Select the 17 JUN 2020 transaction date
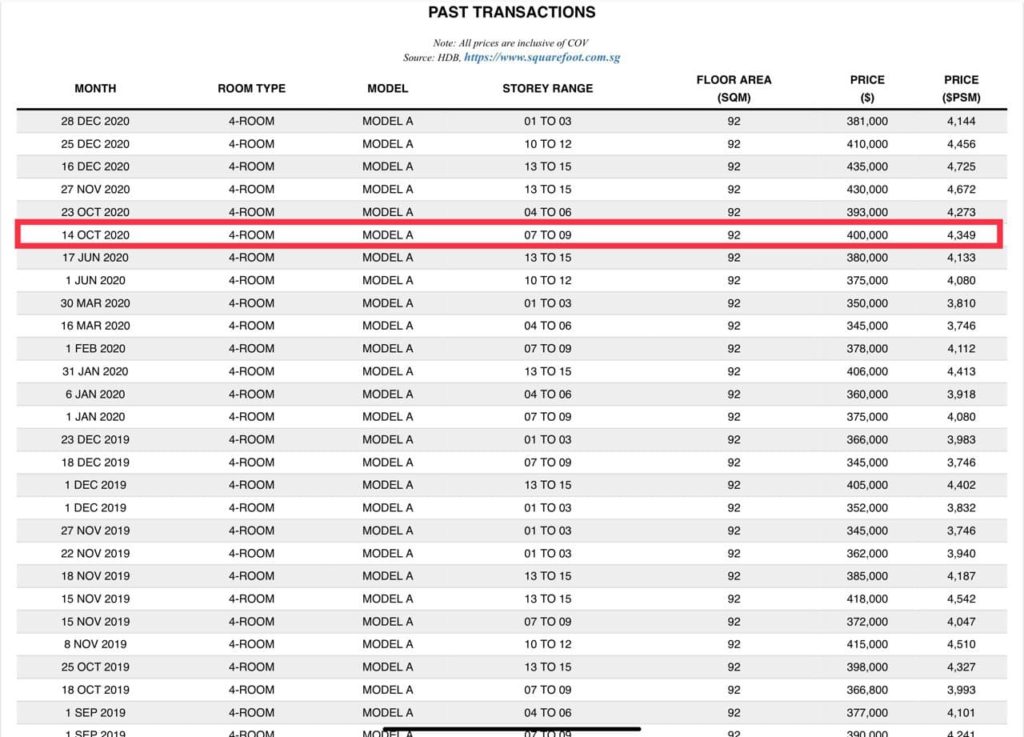Image resolution: width=1024 pixels, height=737 pixels. pos(96,258)
